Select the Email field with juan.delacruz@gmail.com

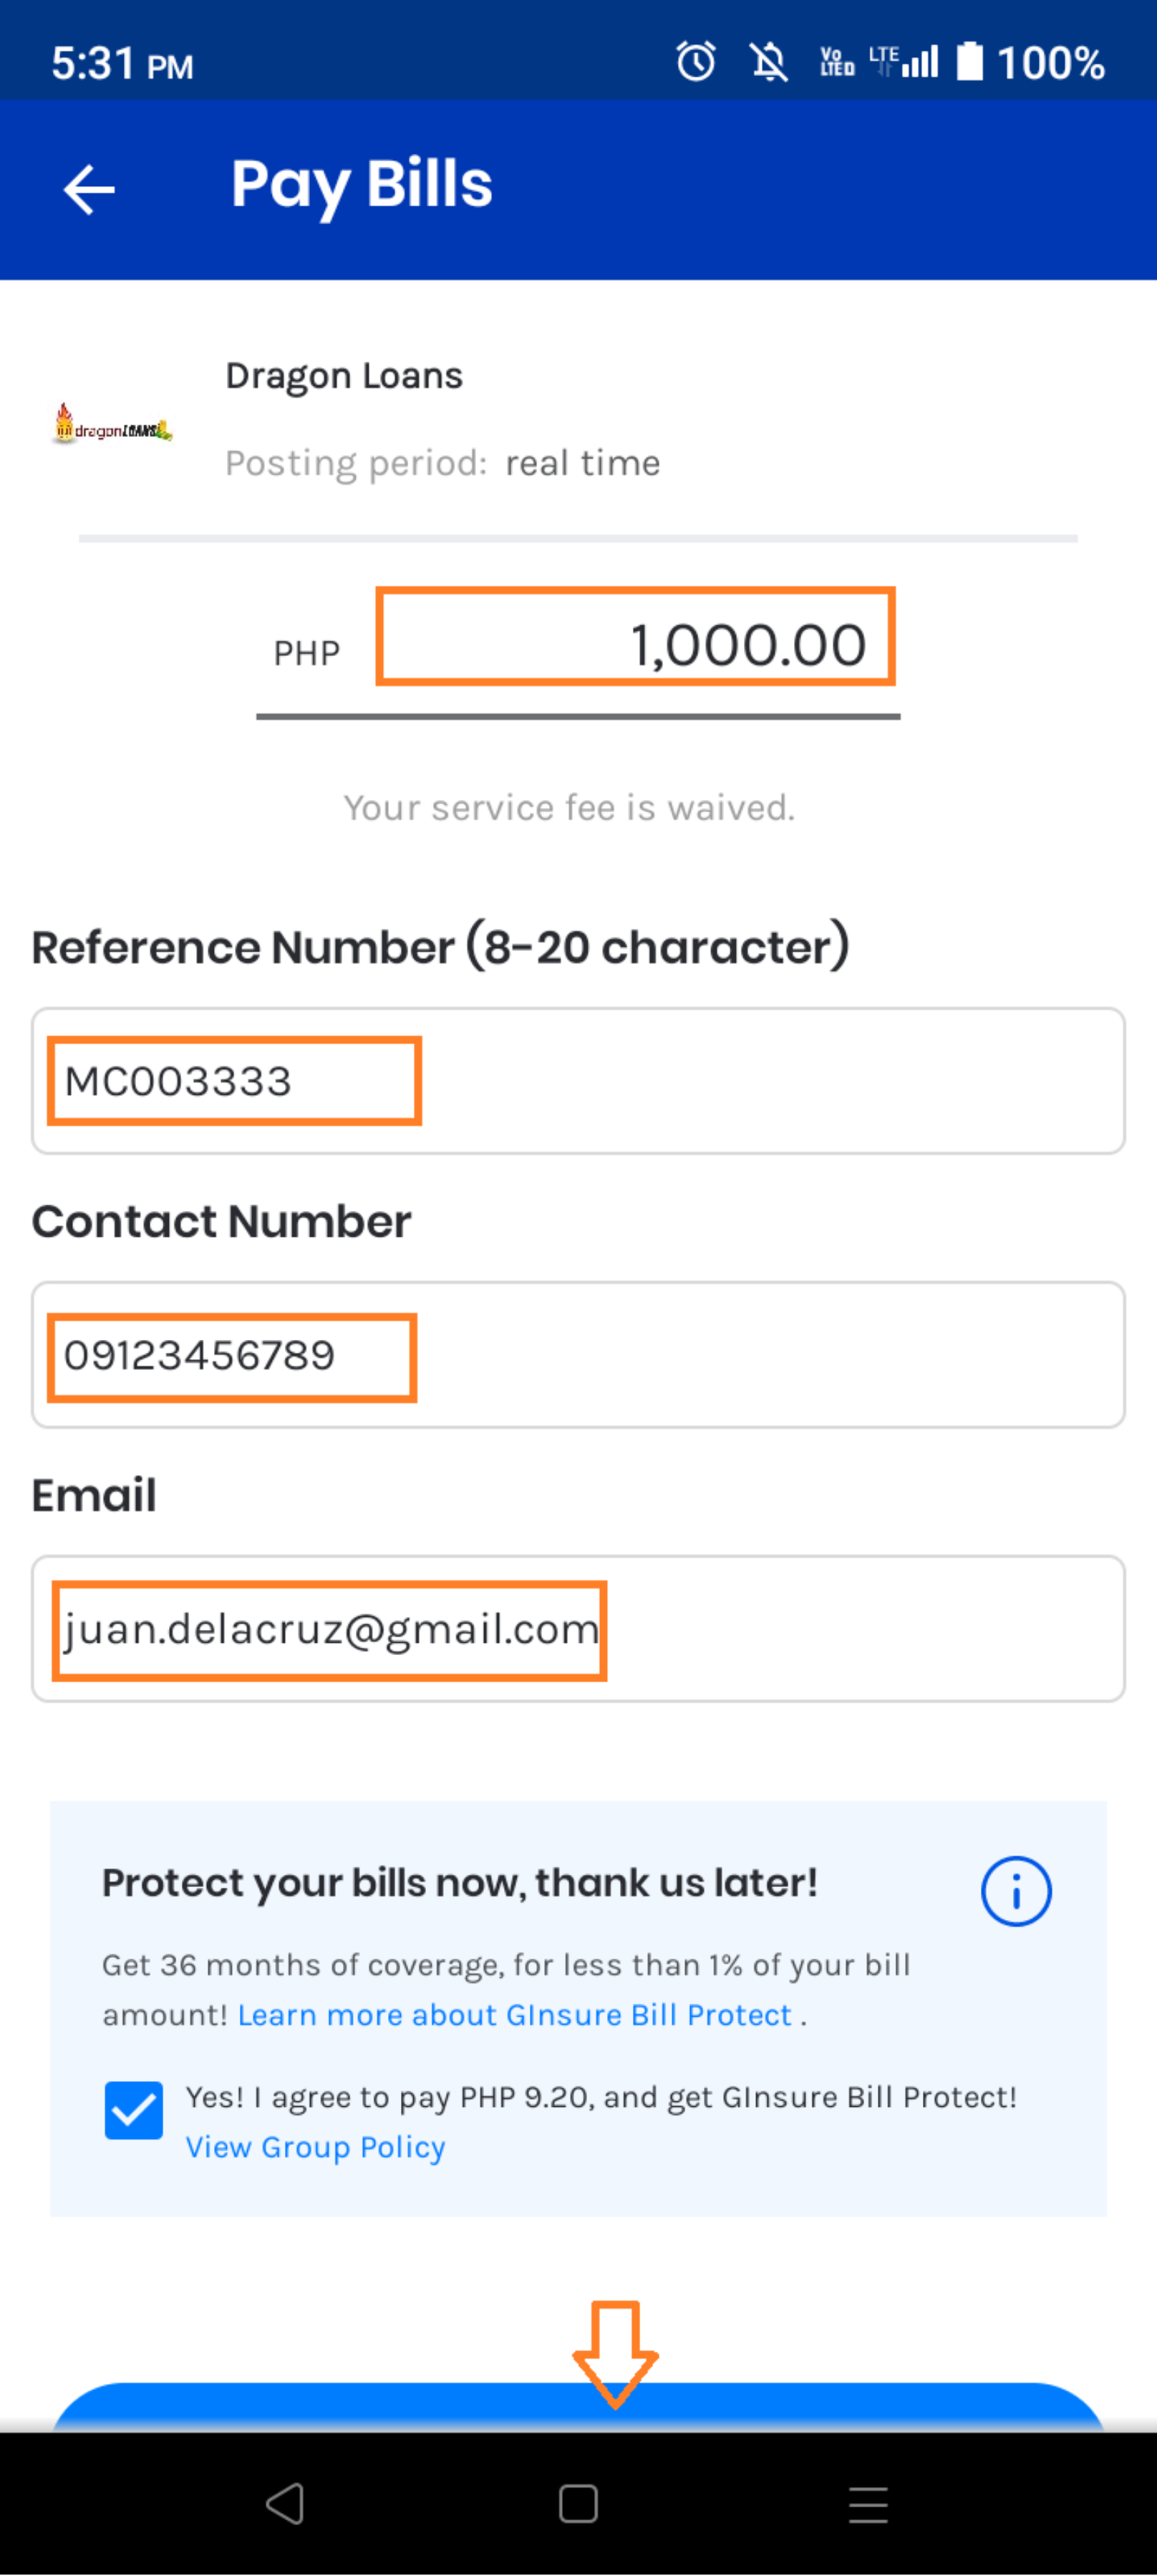(578, 1629)
